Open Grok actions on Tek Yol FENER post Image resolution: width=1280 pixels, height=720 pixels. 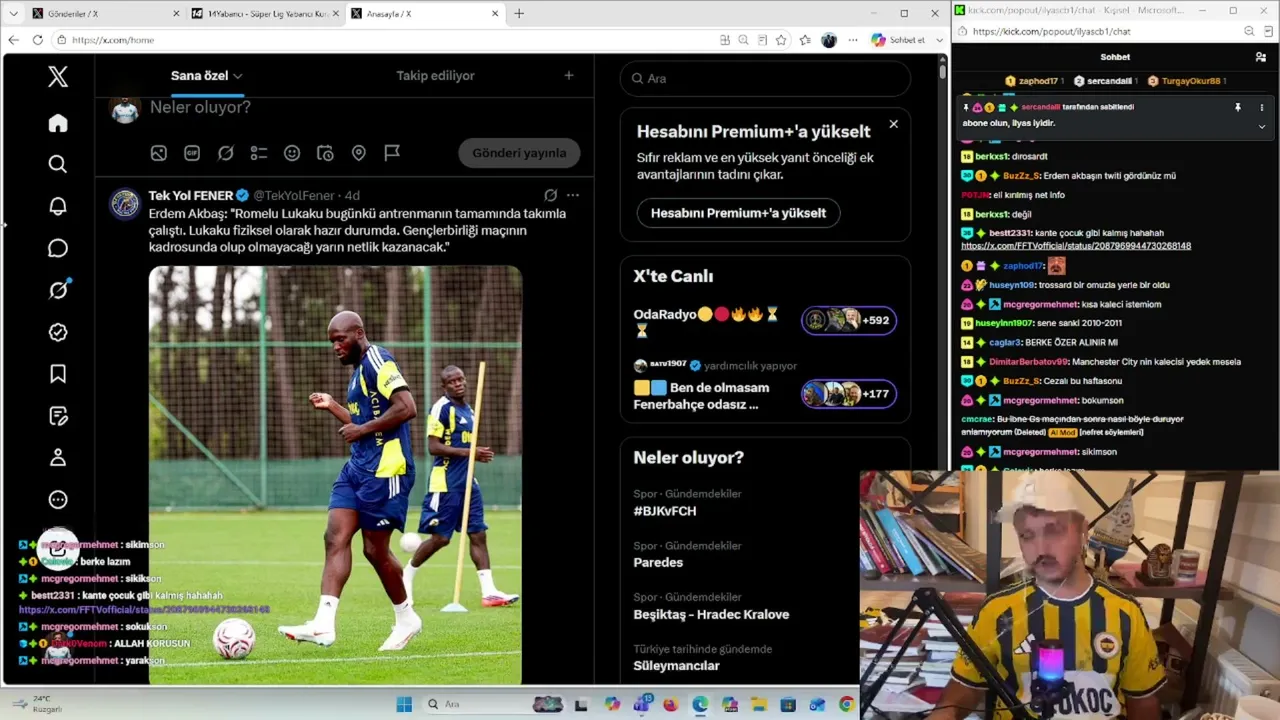click(551, 195)
